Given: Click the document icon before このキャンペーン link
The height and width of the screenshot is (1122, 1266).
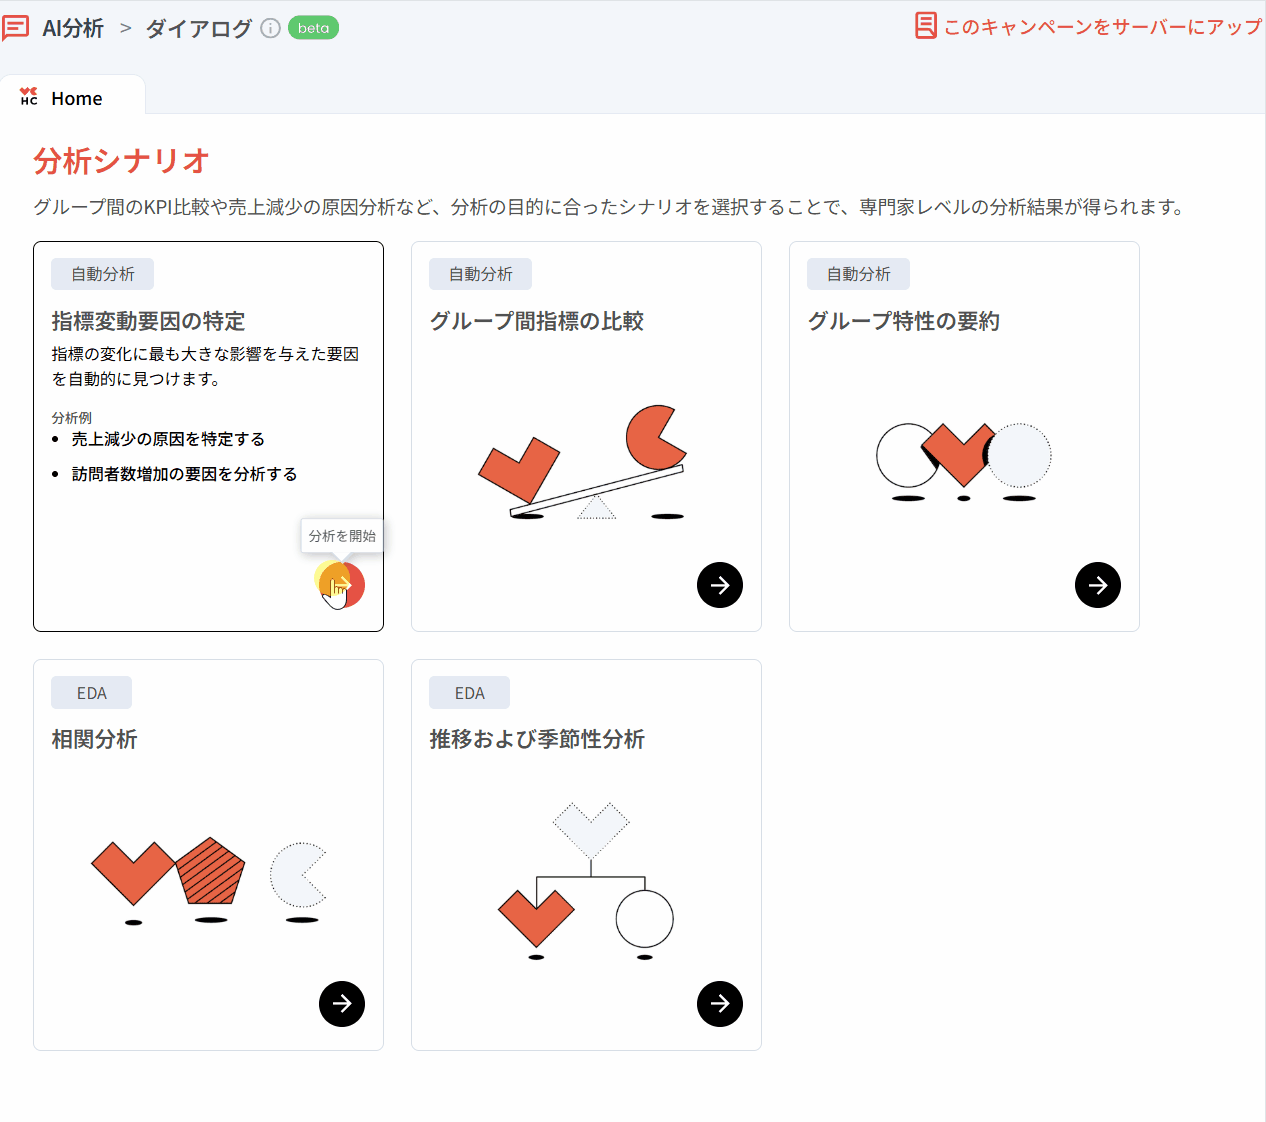Looking at the screenshot, I should (926, 26).
